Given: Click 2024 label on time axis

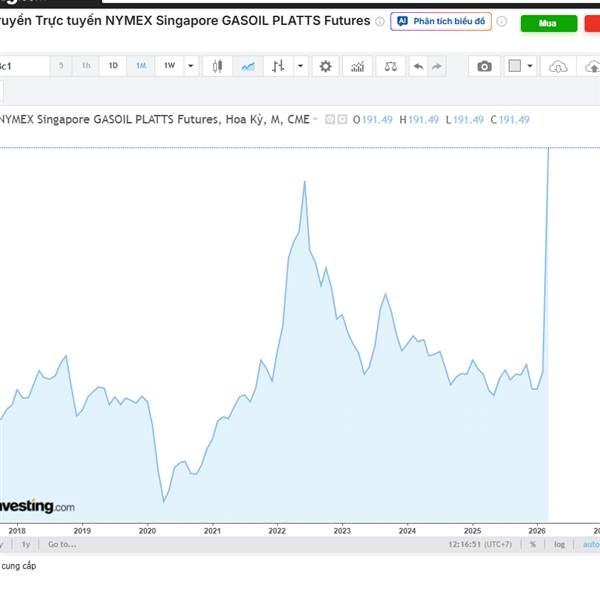Looking at the screenshot, I should 407,531.
